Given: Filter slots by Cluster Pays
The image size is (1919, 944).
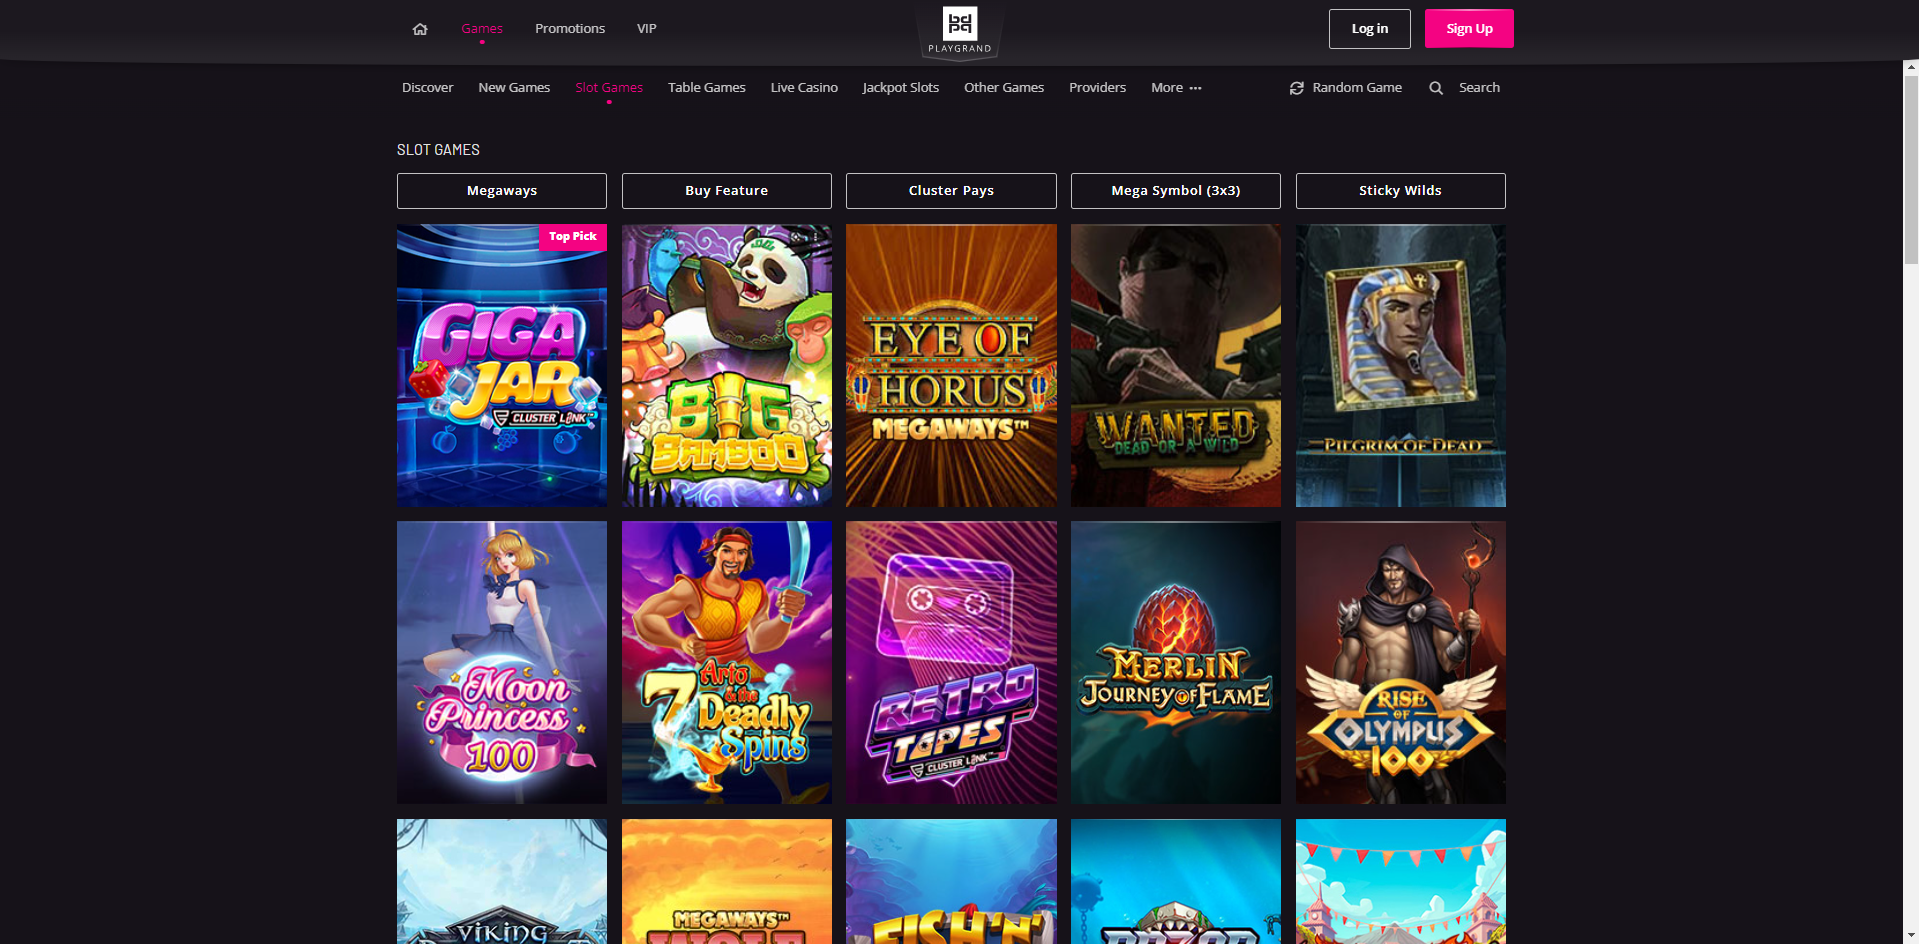Looking at the screenshot, I should click(x=951, y=191).
